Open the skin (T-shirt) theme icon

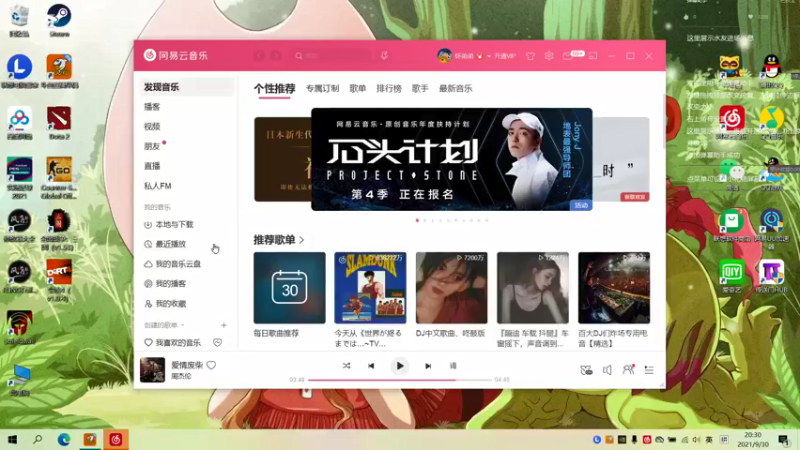click(531, 56)
